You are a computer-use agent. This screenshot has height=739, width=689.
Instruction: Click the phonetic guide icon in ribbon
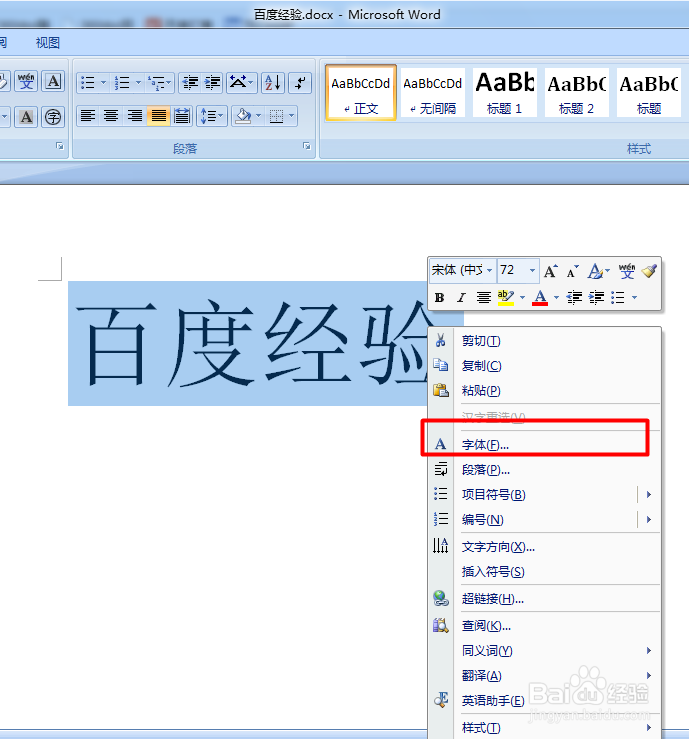[x=26, y=82]
